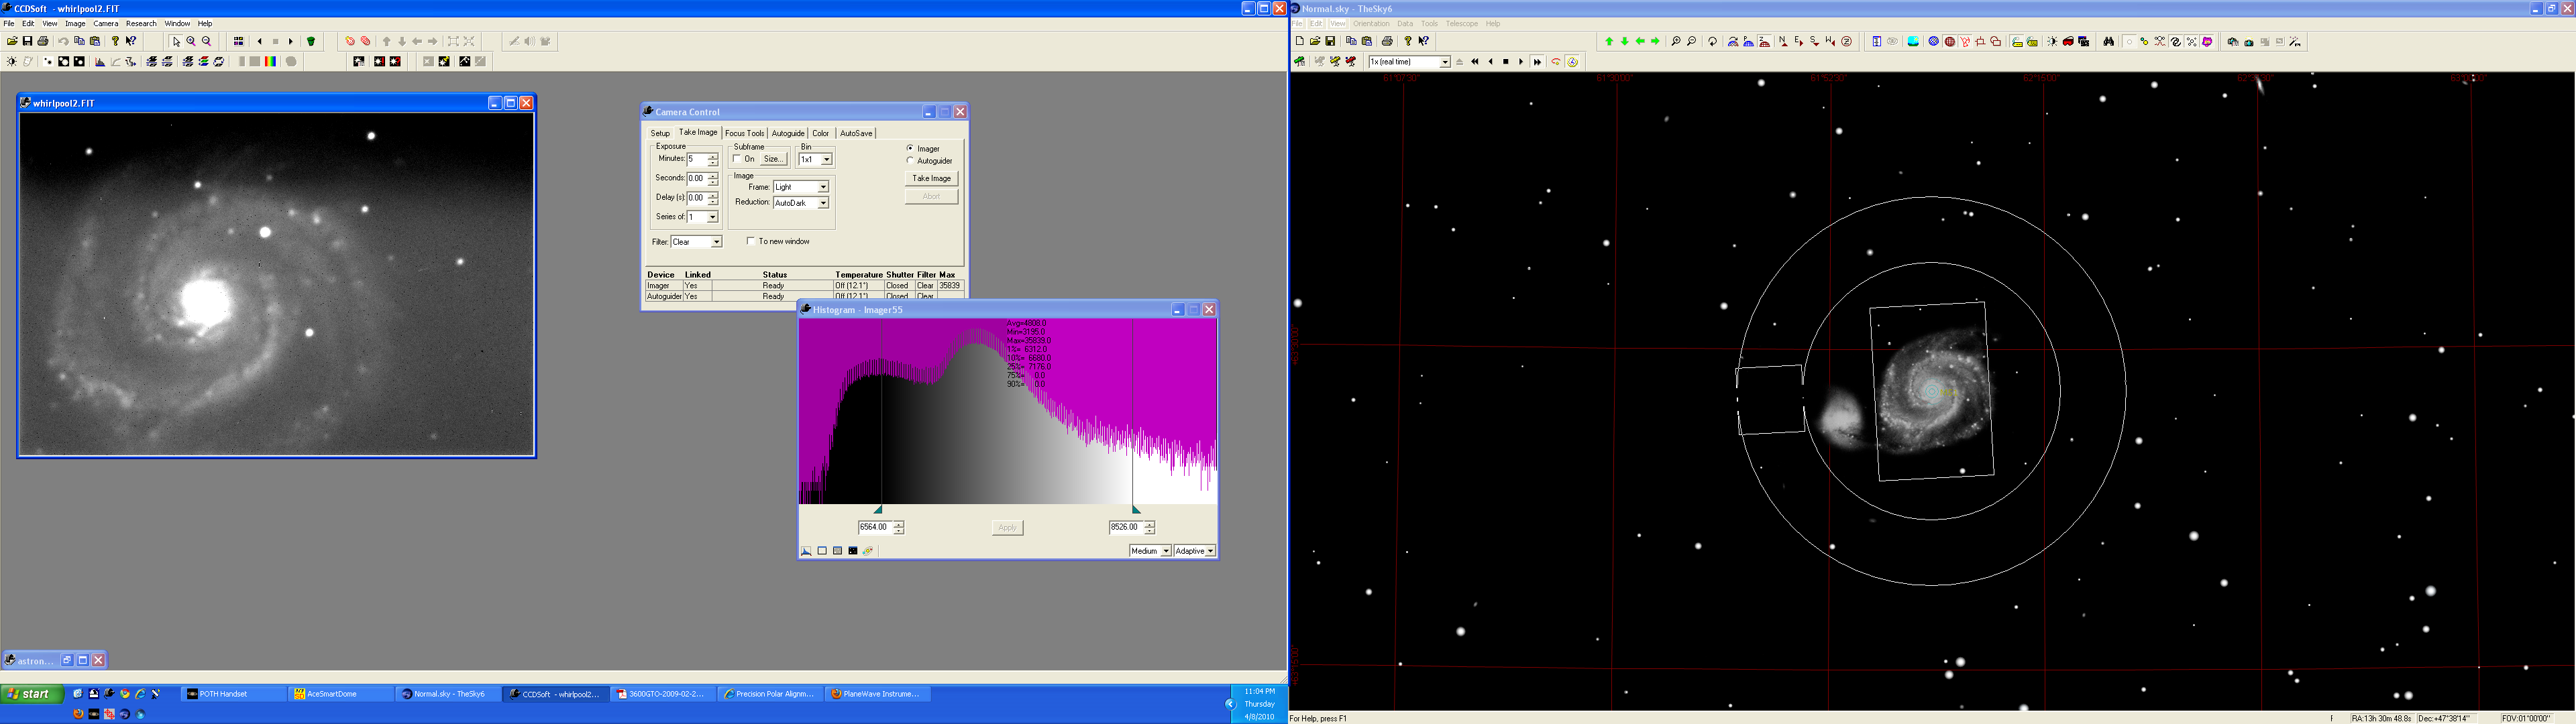Viewport: 2576px width, 724px height.
Task: Expand the Filter Clear dropdown
Action: click(x=716, y=242)
